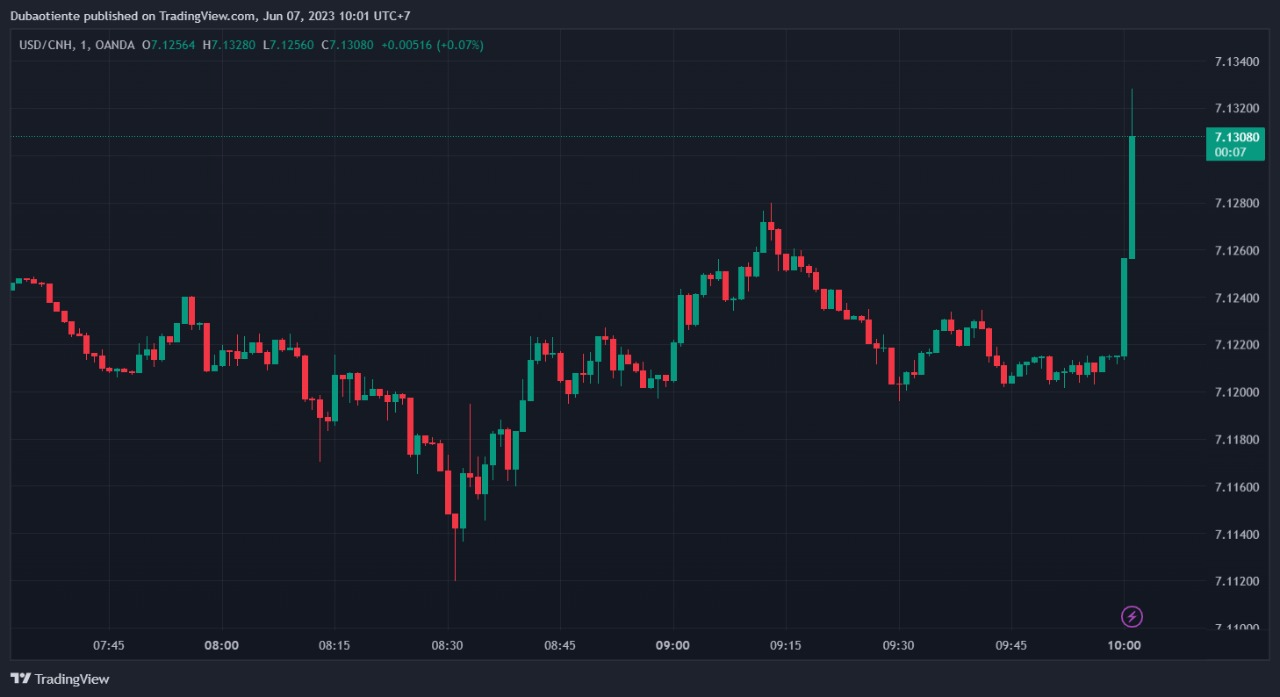Click the +0.00516 (+0.07%) change value
Image resolution: width=1280 pixels, height=697 pixels.
coord(432,45)
